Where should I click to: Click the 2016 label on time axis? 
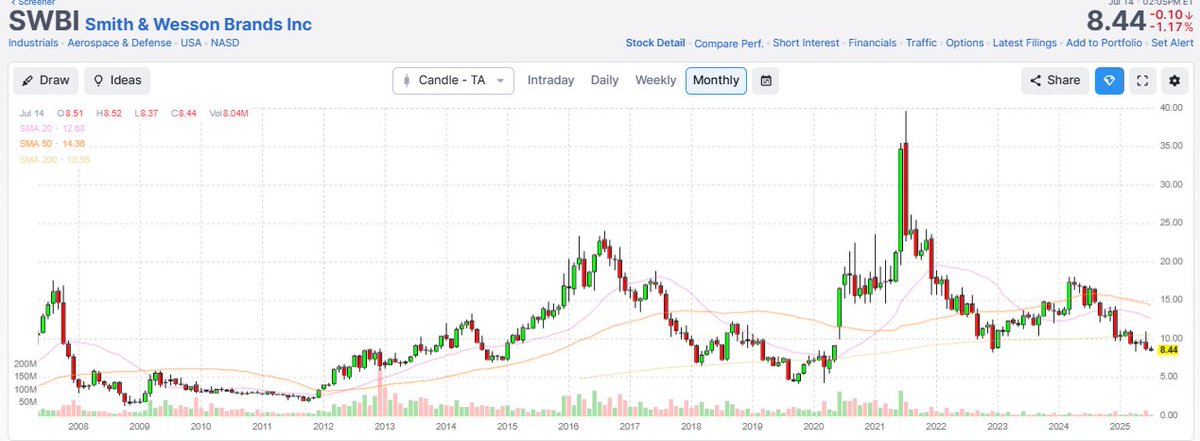pyautogui.click(x=567, y=425)
